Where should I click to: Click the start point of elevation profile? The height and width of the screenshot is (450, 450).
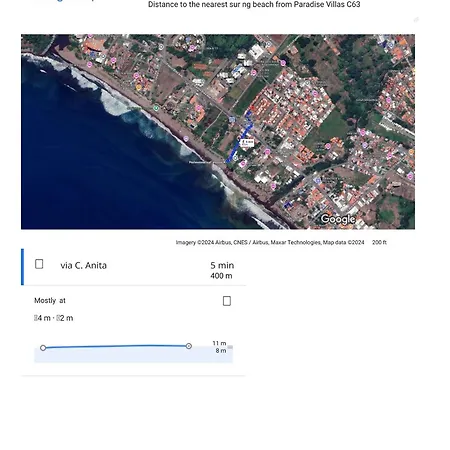point(43,348)
